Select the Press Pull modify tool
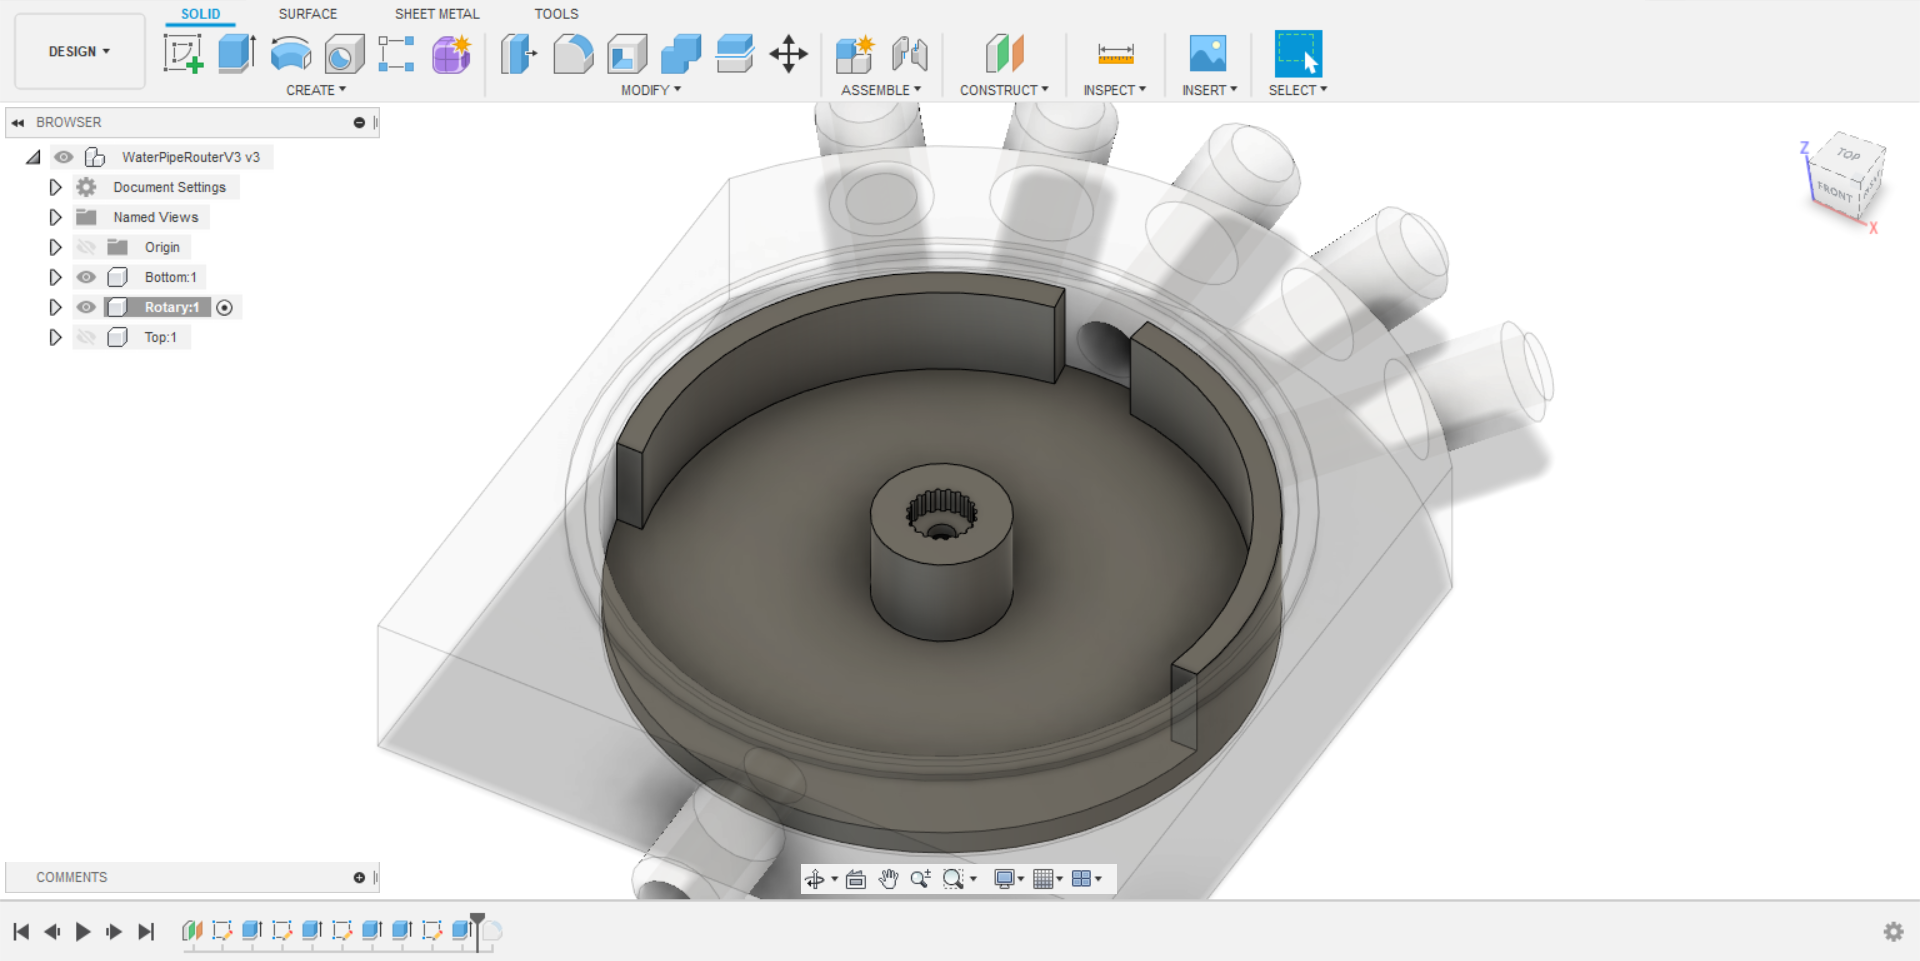 [518, 54]
